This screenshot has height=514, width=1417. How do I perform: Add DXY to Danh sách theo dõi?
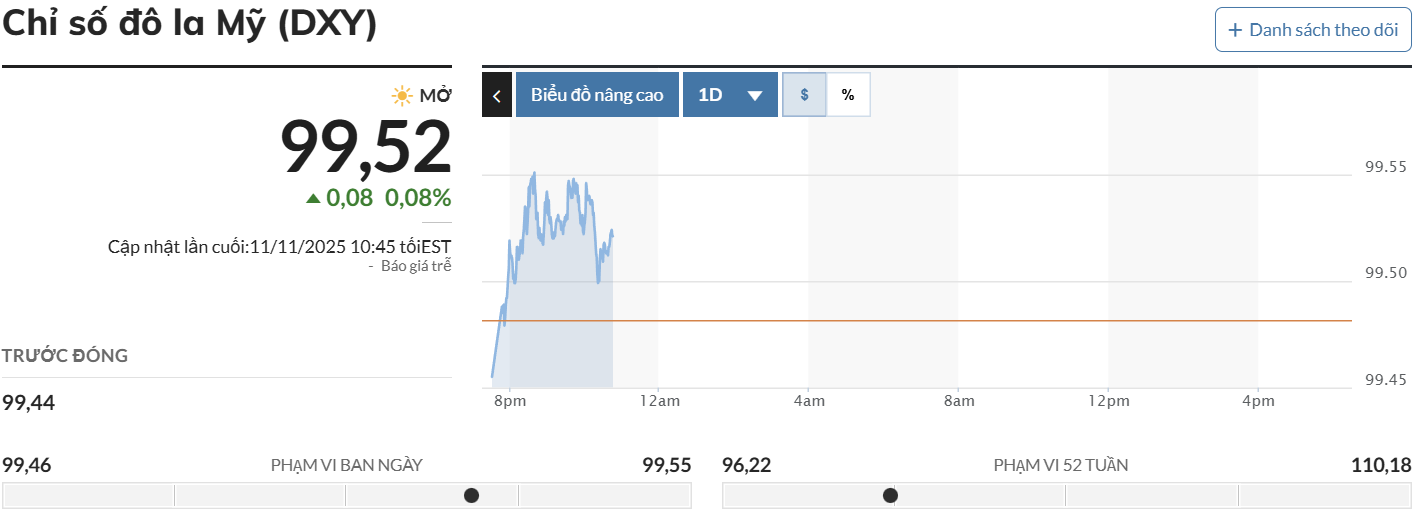[1312, 30]
